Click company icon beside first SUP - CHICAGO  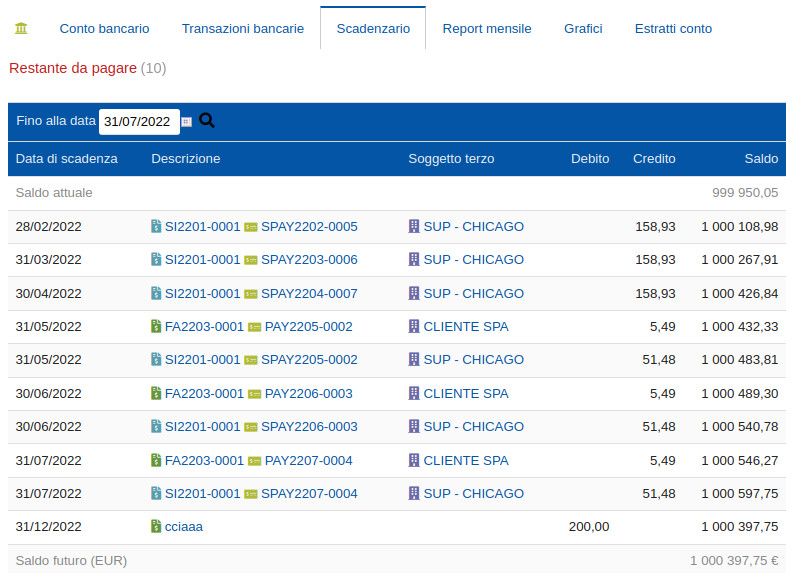click(414, 227)
